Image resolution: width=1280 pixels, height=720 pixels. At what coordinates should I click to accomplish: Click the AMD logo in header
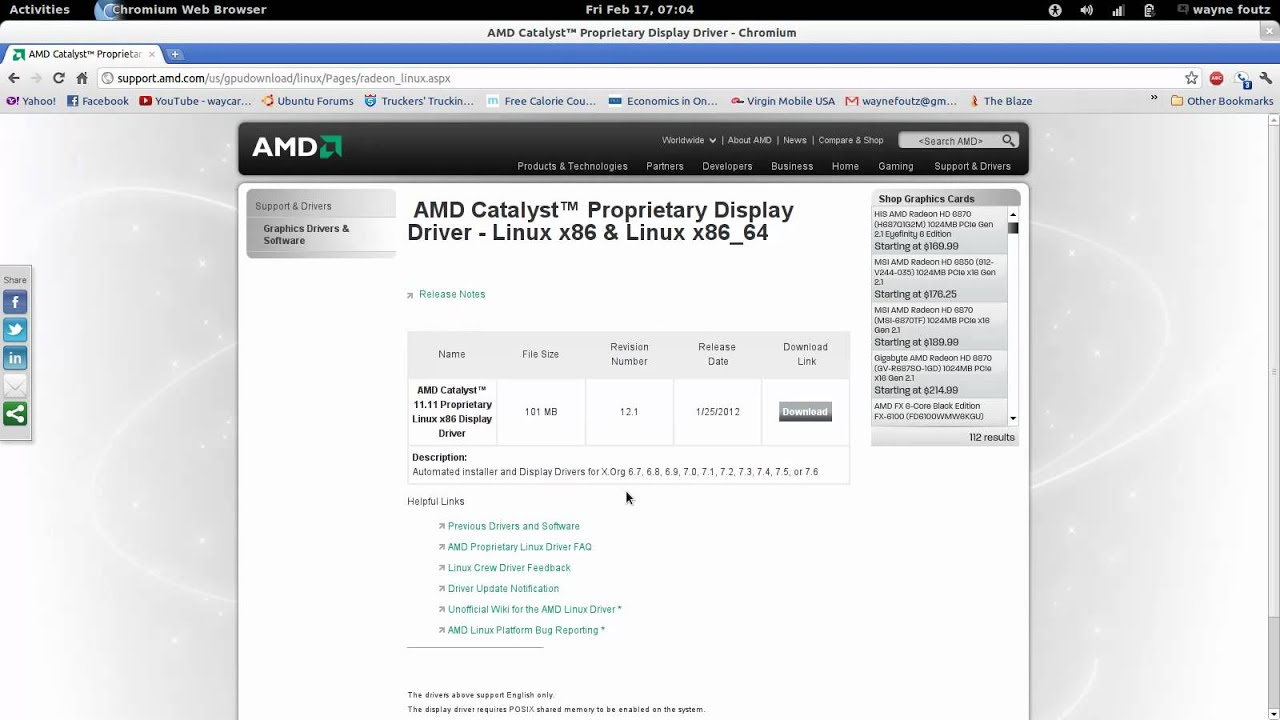click(x=297, y=147)
